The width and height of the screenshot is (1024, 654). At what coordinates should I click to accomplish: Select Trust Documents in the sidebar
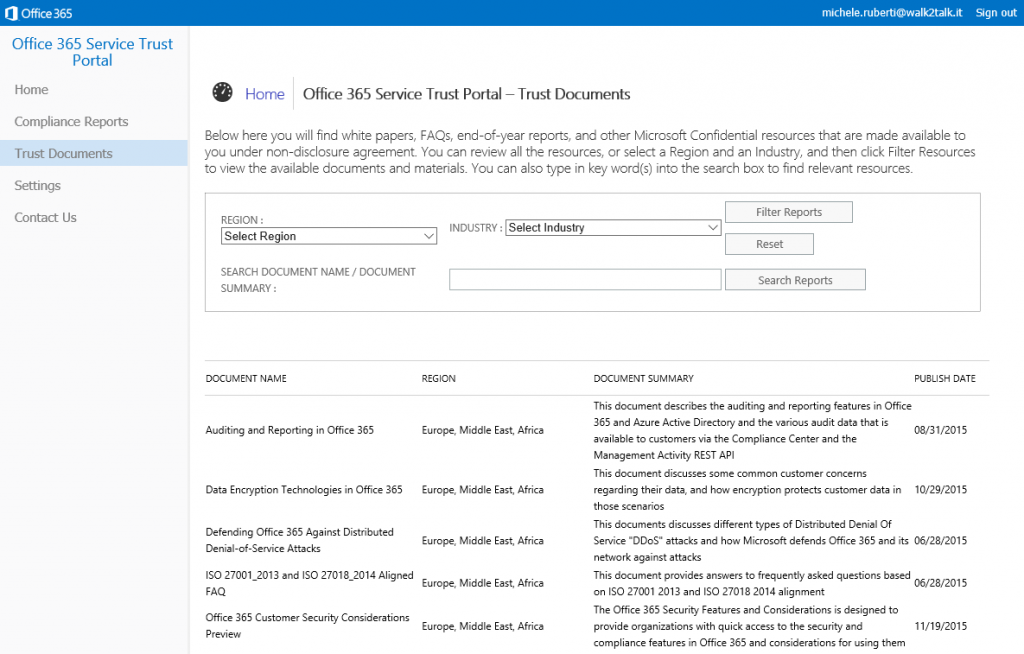63,154
